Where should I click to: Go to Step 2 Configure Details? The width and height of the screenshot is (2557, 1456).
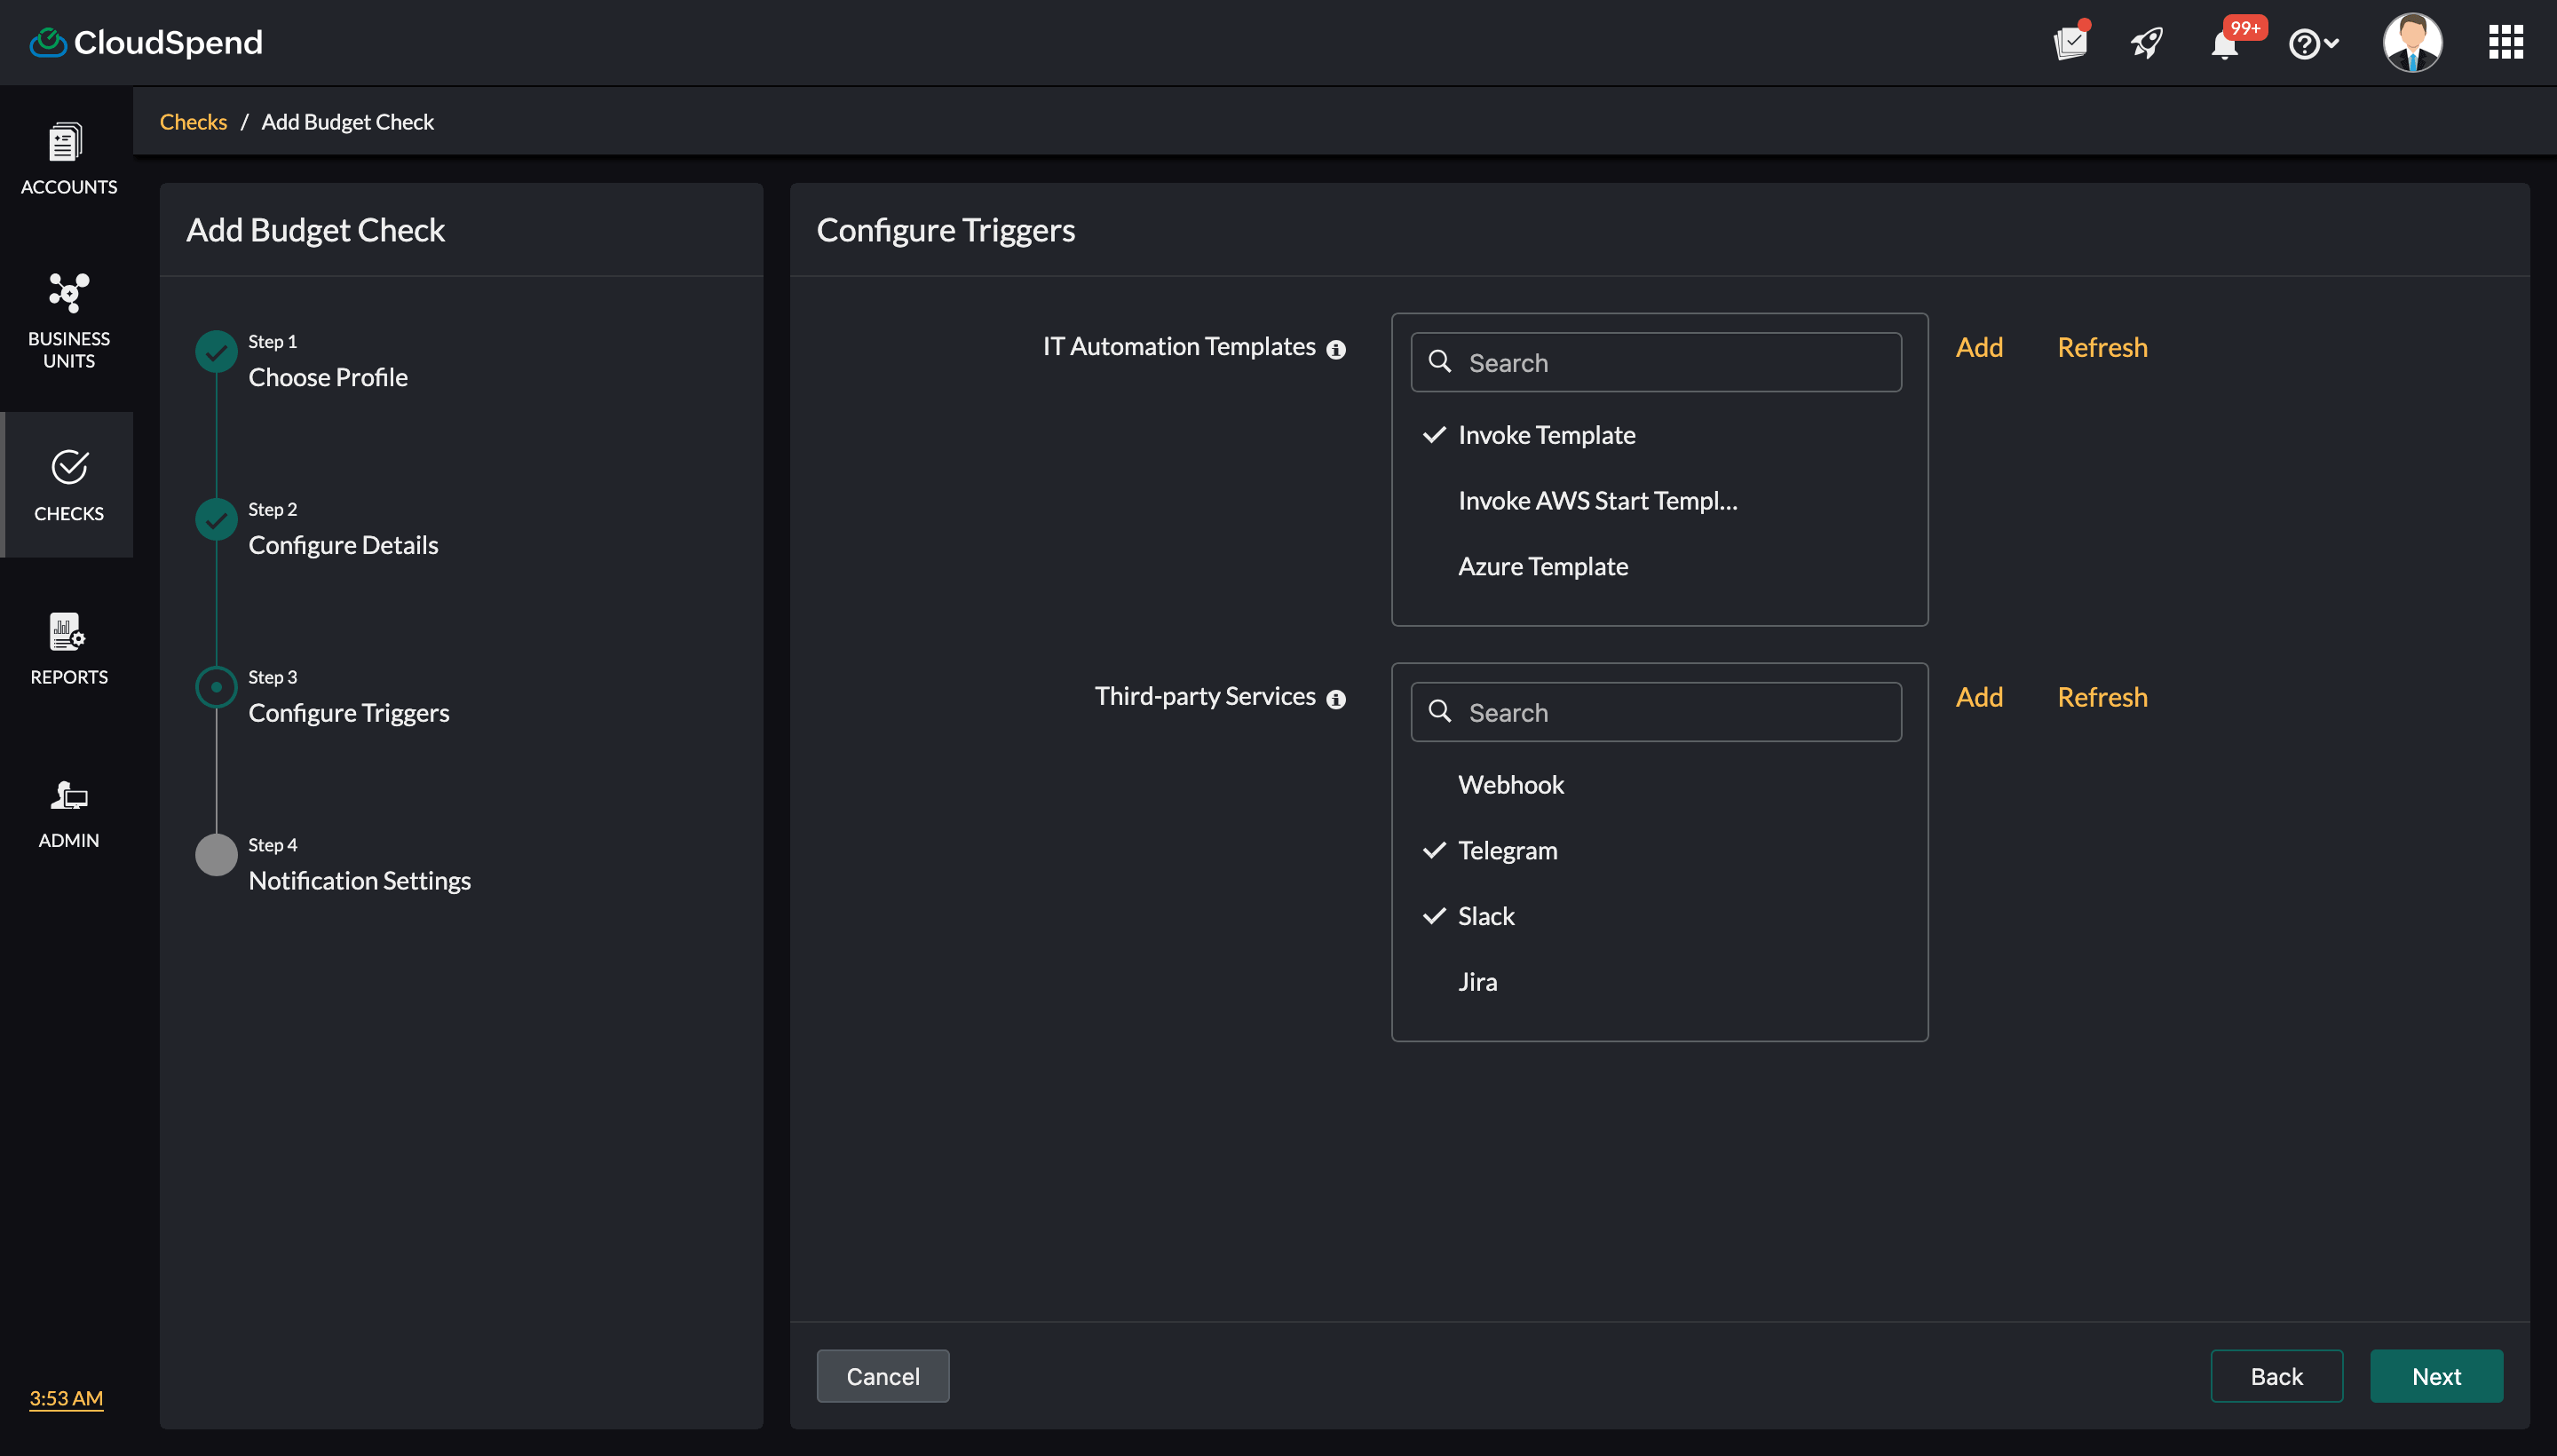coord(342,545)
